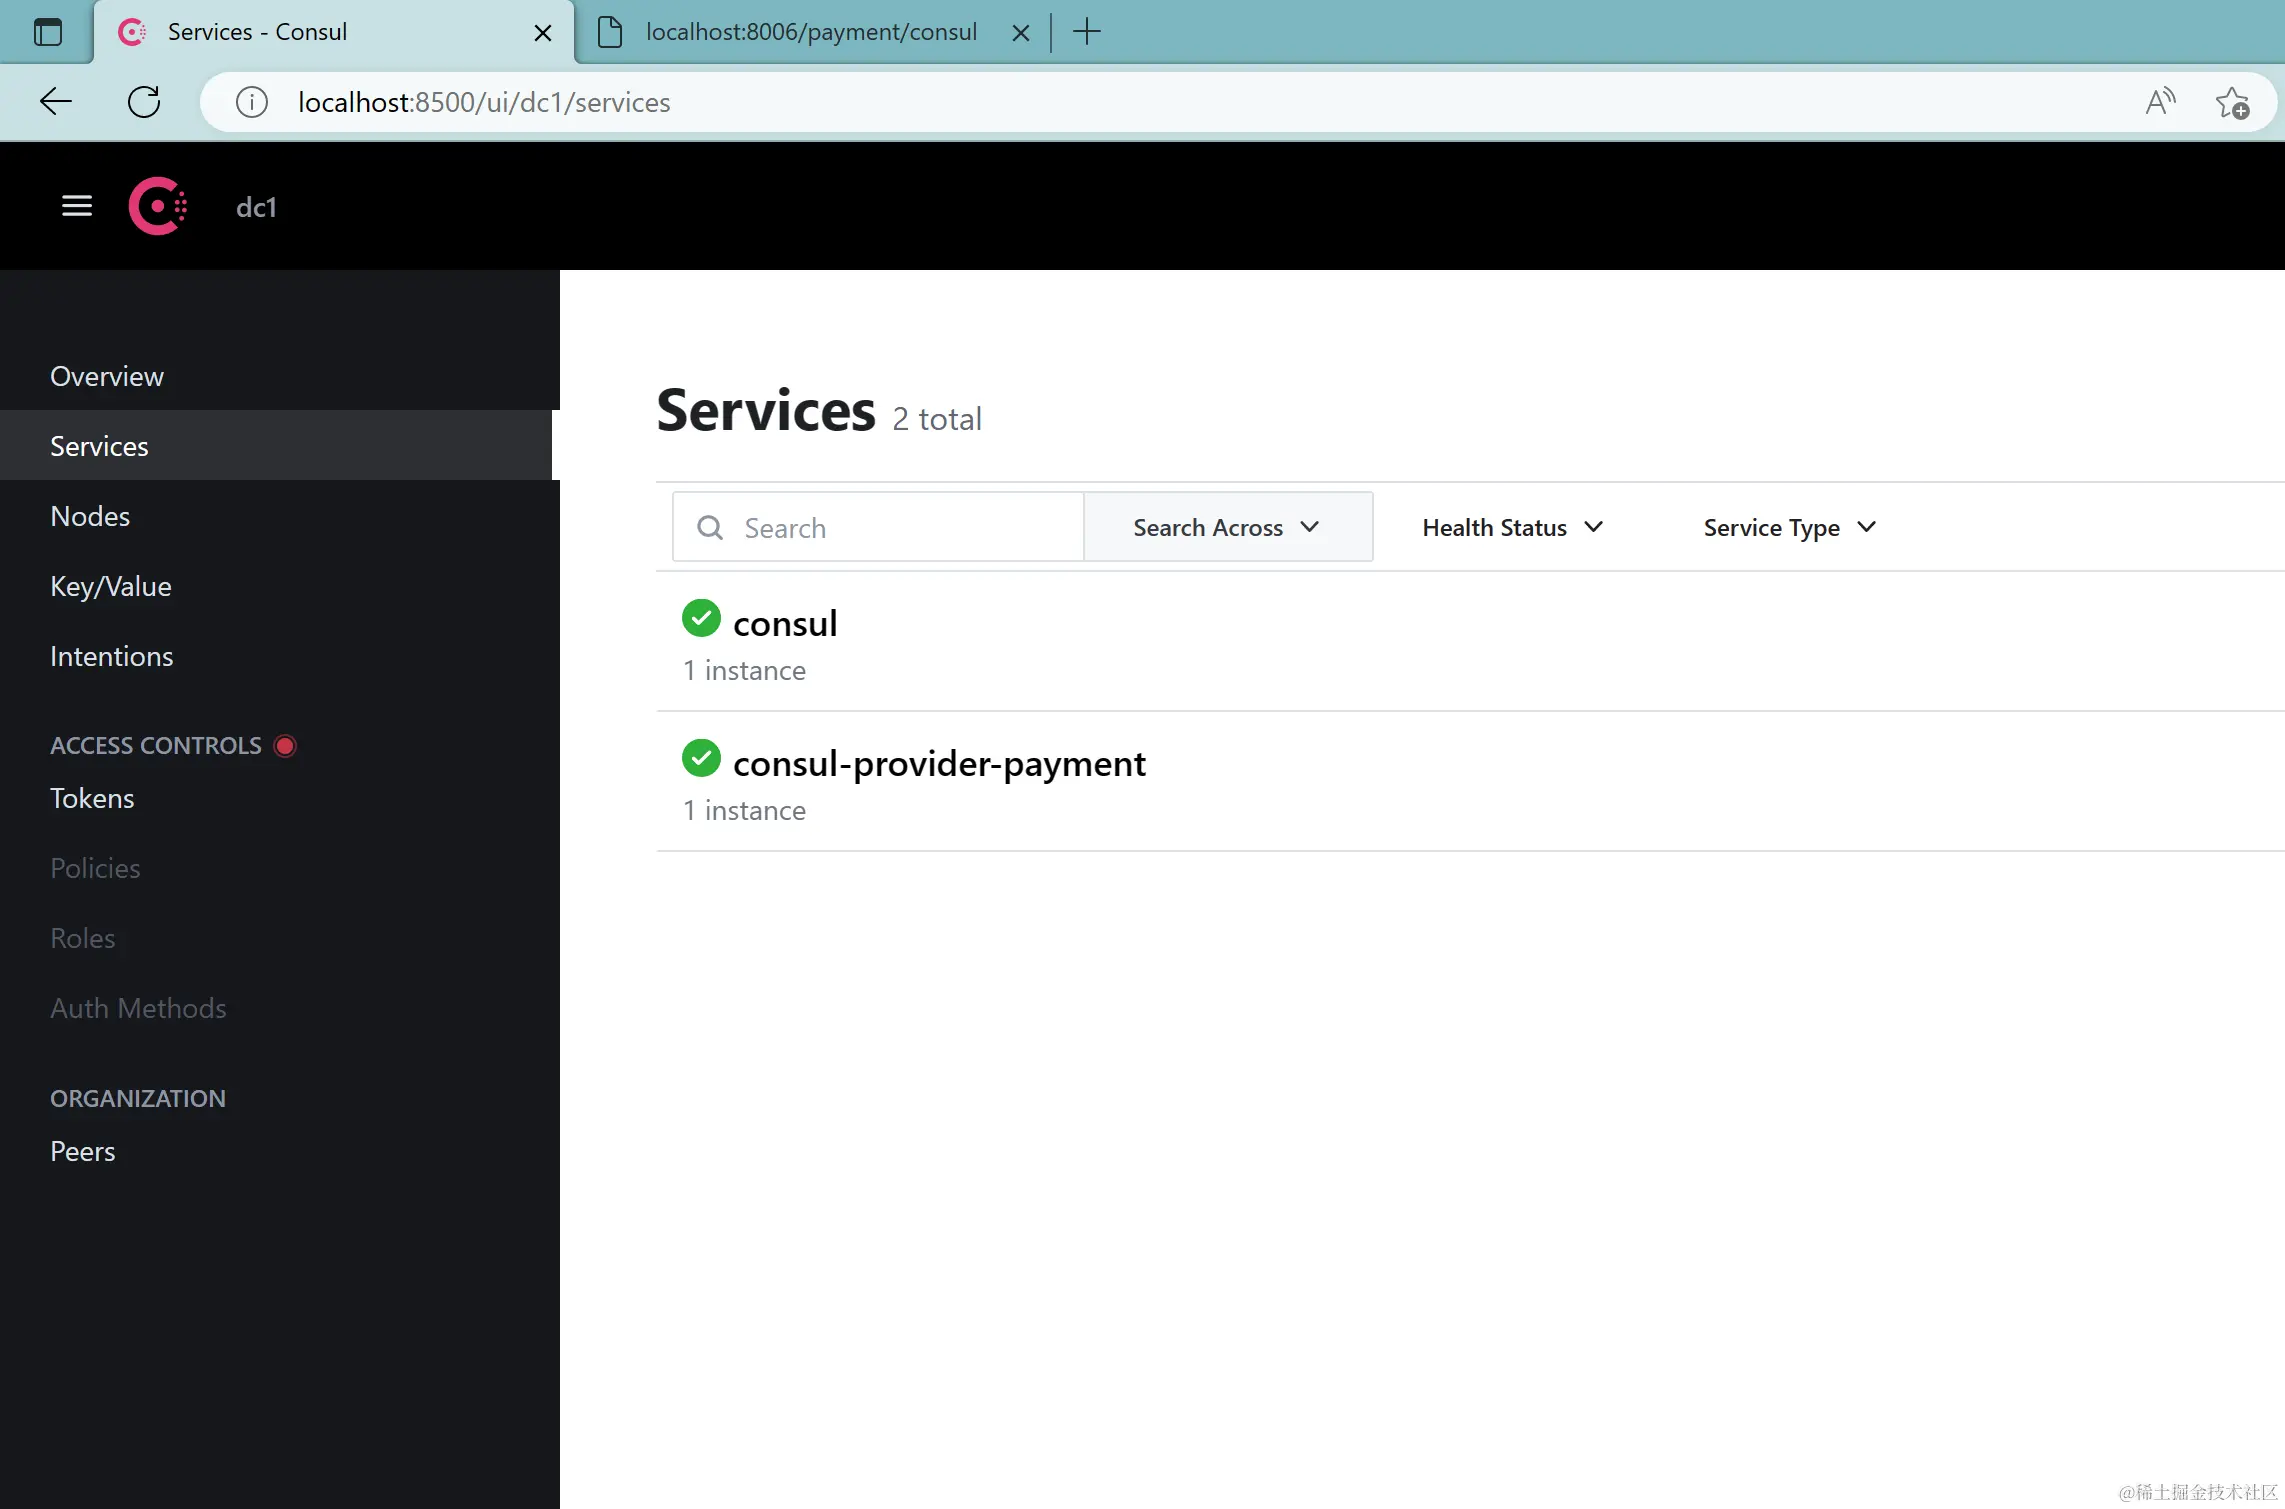Go to Nodes in sidebar
This screenshot has width=2285, height=1509.
click(x=90, y=516)
